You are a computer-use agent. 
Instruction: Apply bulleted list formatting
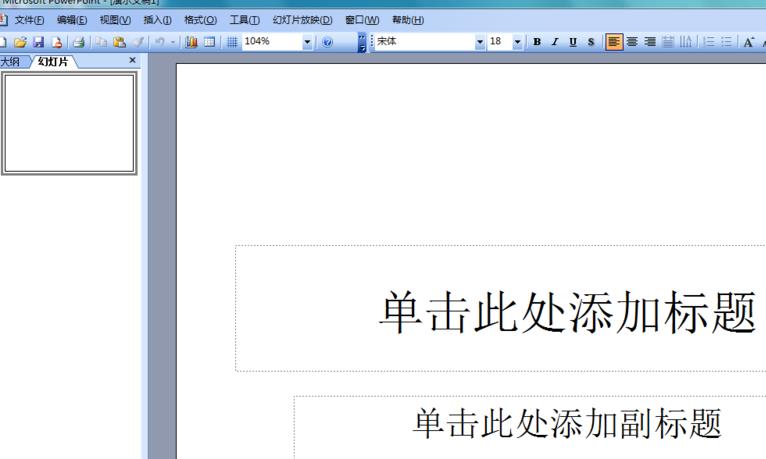(727, 42)
